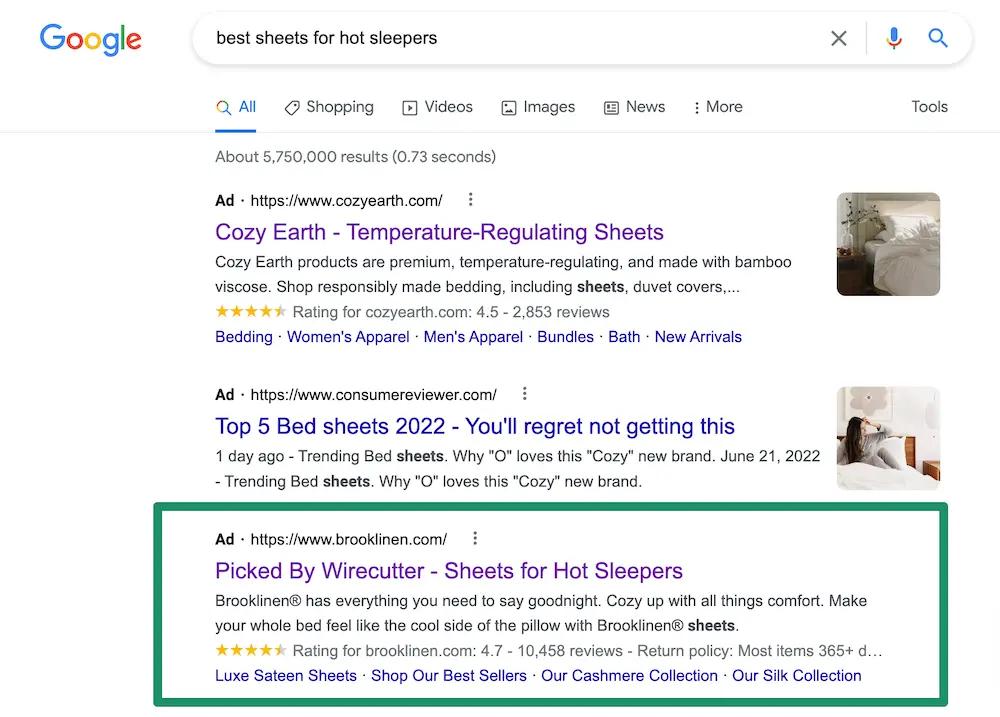Open the Cozy Earth Temperature-Regulating Sheets ad
This screenshot has height=717, width=1000.
[439, 232]
